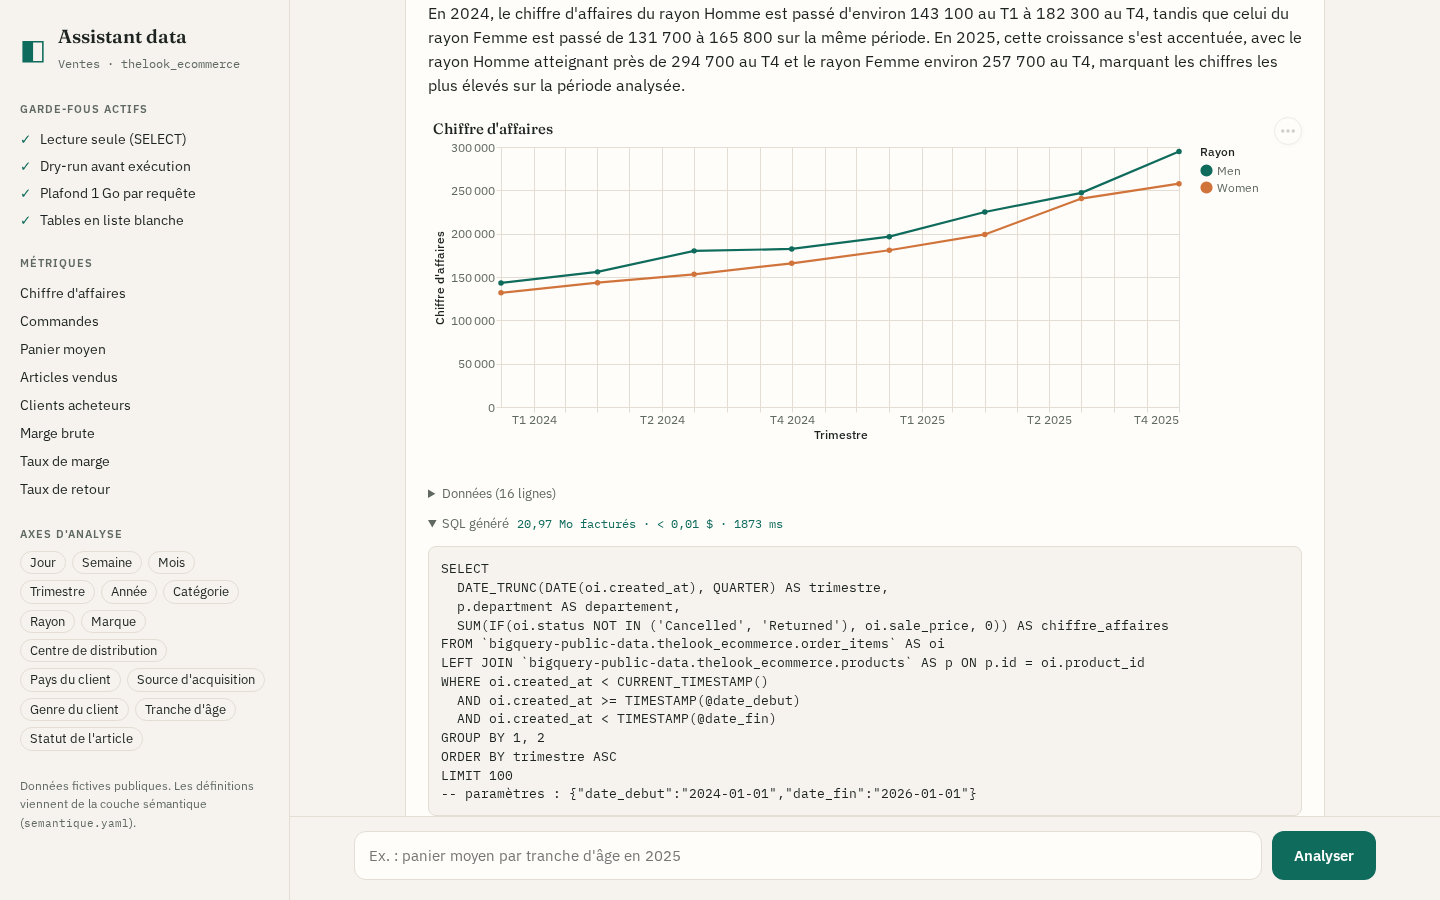The width and height of the screenshot is (1440, 900).
Task: Click the Assistant data logo icon
Action: pos(33,51)
